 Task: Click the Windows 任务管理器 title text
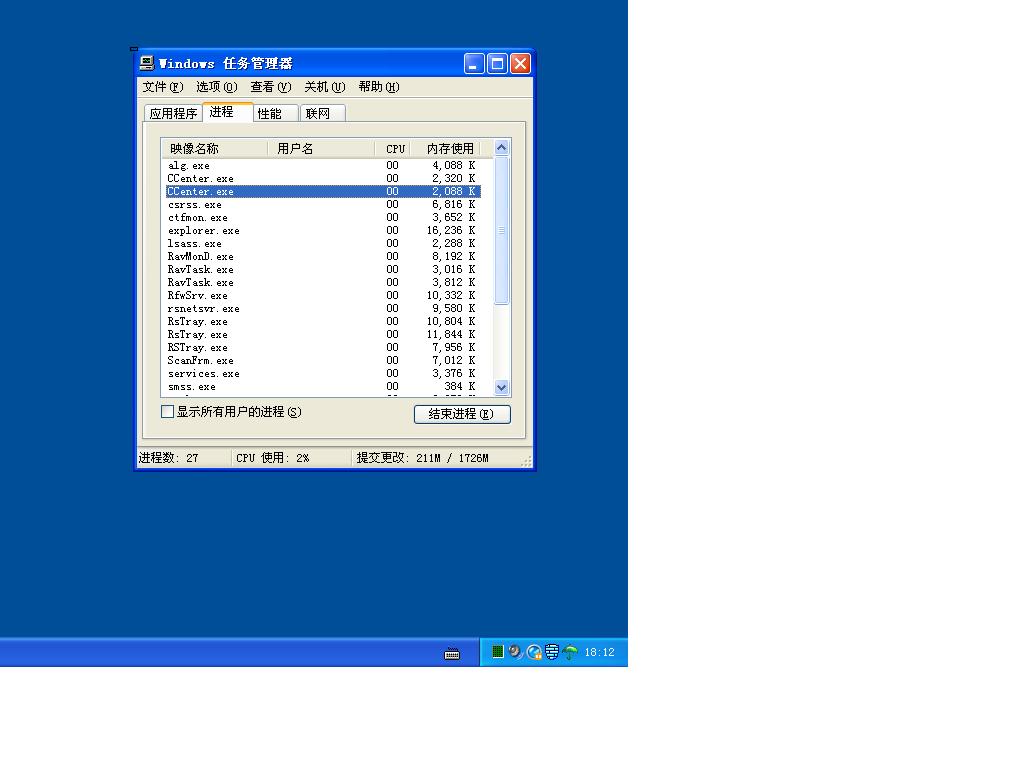point(226,63)
